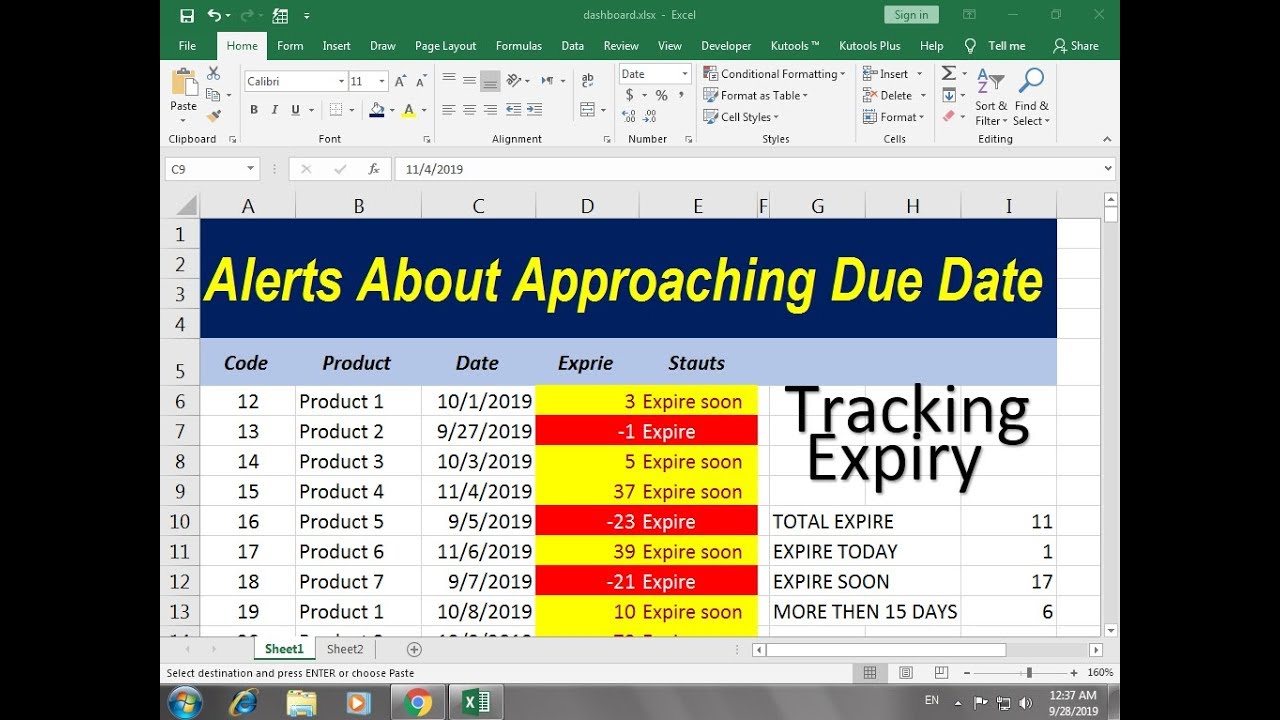Switch to the Formulas ribbon tab
The width and height of the screenshot is (1280, 720).
[519, 46]
